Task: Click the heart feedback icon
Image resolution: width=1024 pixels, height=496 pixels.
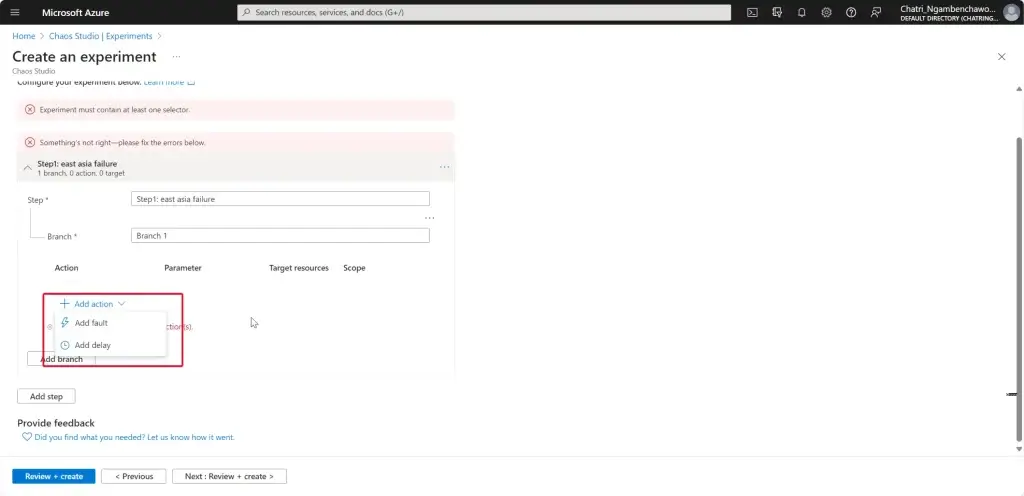Action: (x=27, y=437)
